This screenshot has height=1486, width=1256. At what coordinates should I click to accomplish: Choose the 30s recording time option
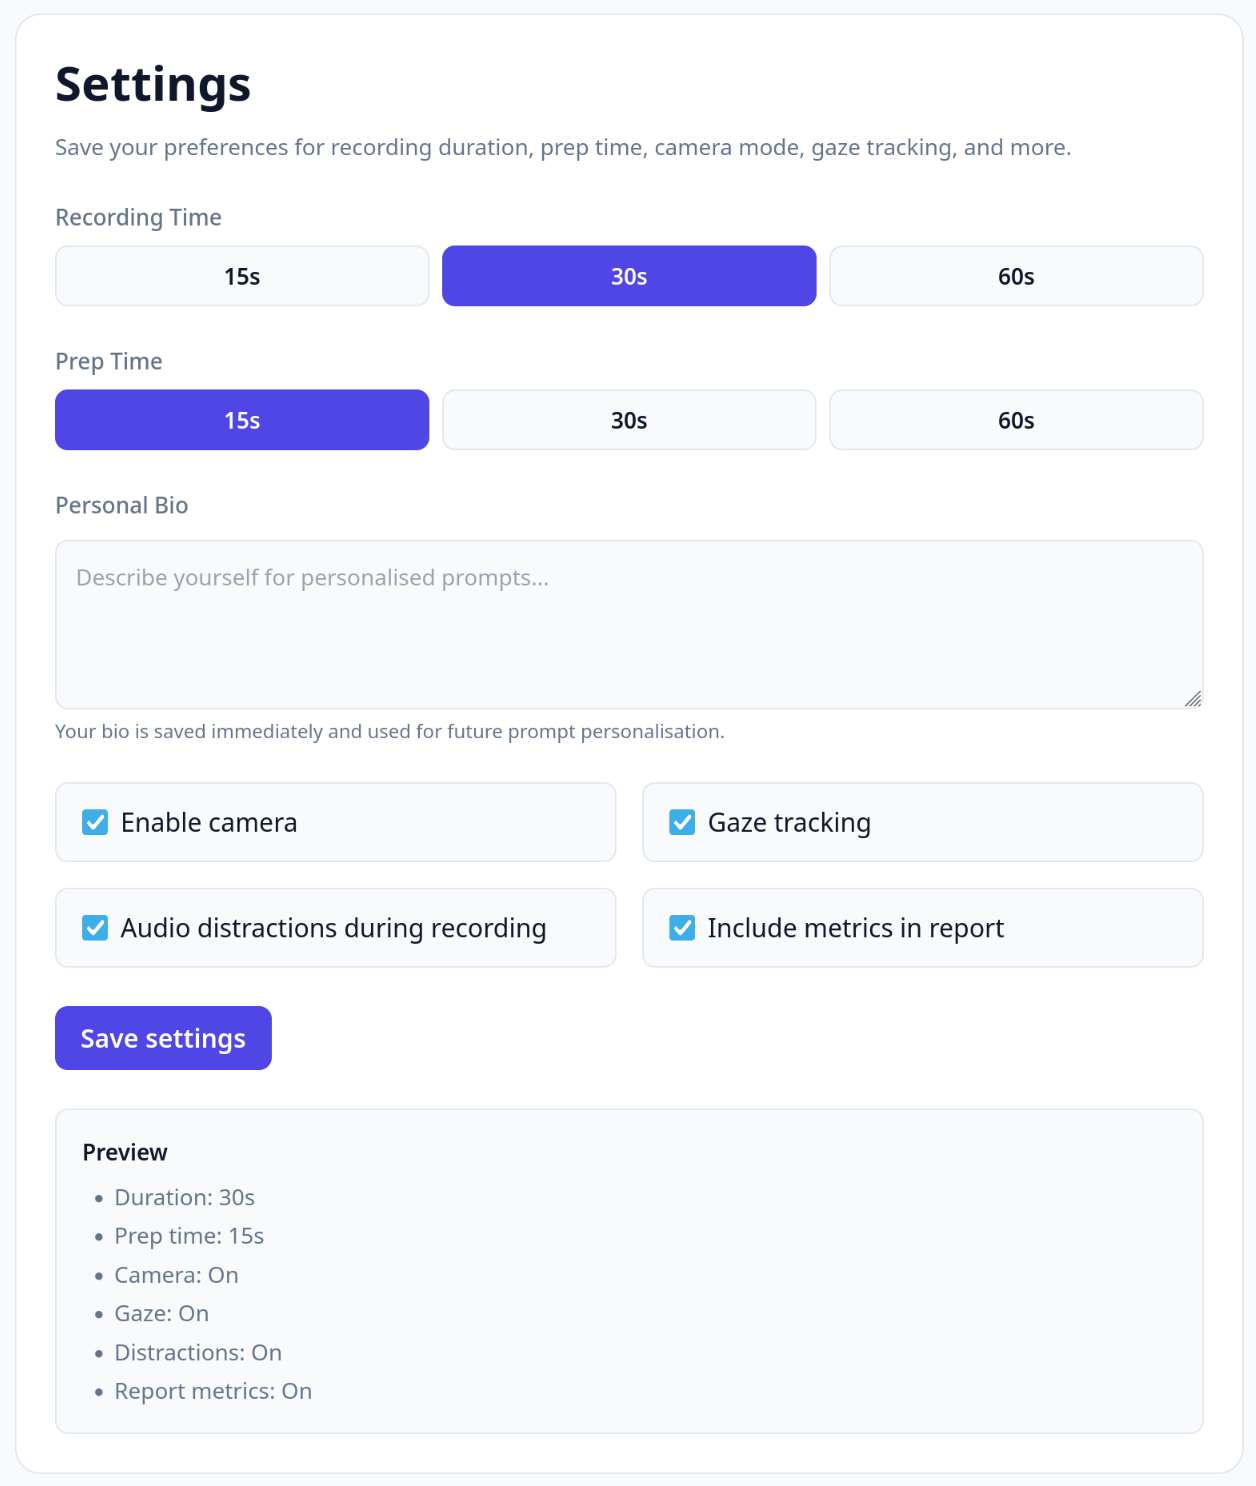click(x=629, y=276)
